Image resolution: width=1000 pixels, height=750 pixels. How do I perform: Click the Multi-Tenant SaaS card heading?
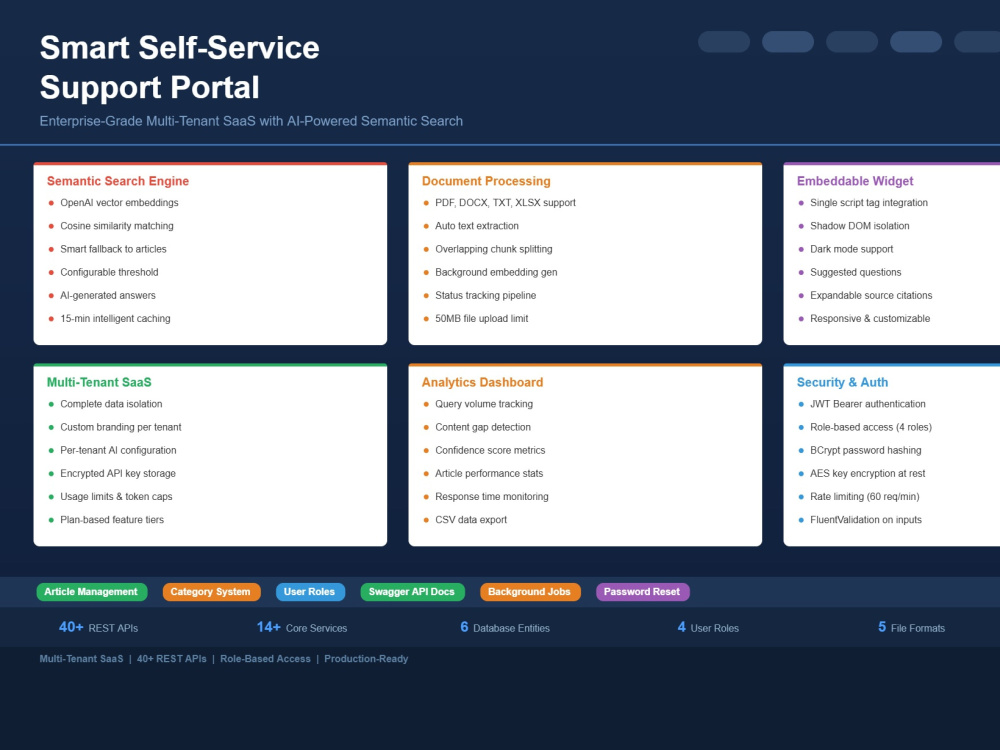pos(99,383)
